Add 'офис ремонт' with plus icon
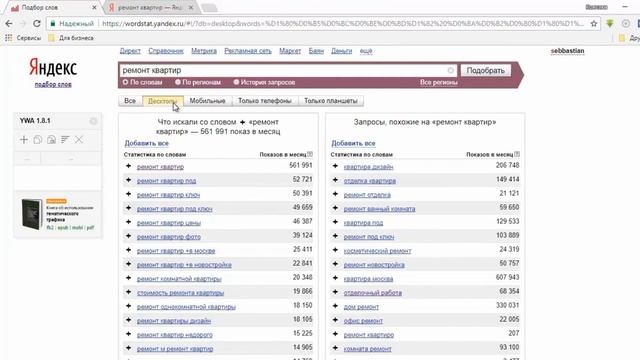This screenshot has width=640, height=360. (x=336, y=320)
